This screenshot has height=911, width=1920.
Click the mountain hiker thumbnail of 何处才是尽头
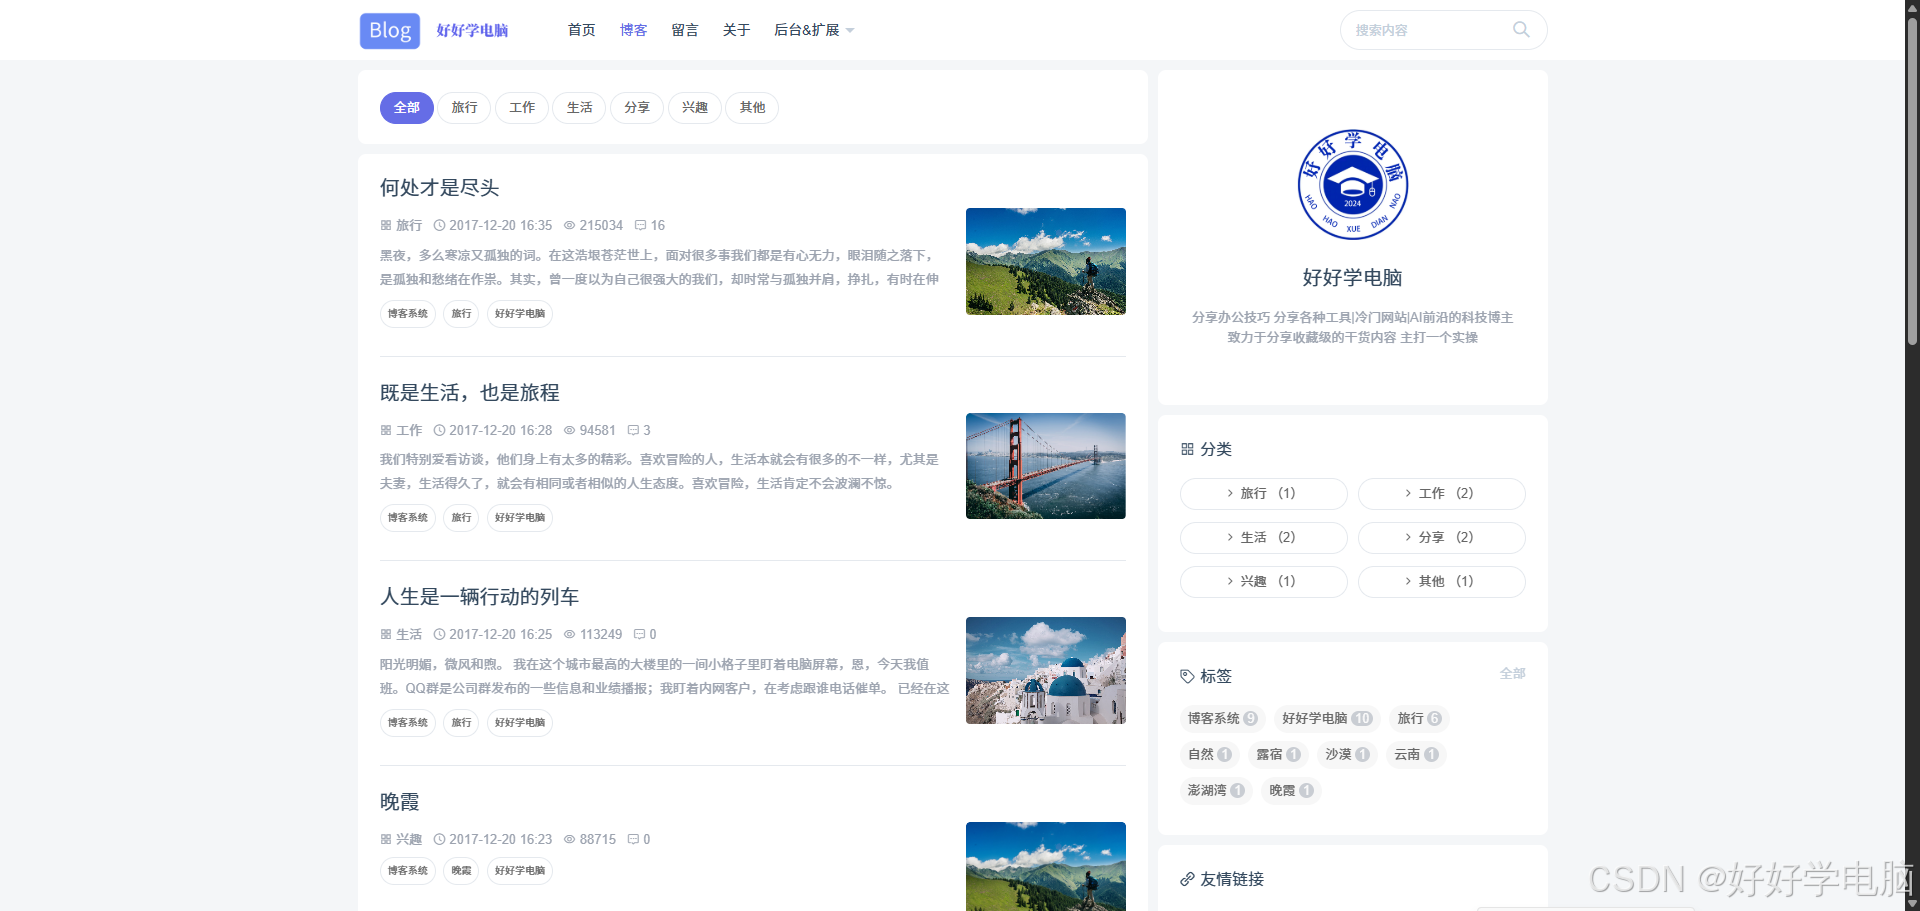[x=1045, y=262]
